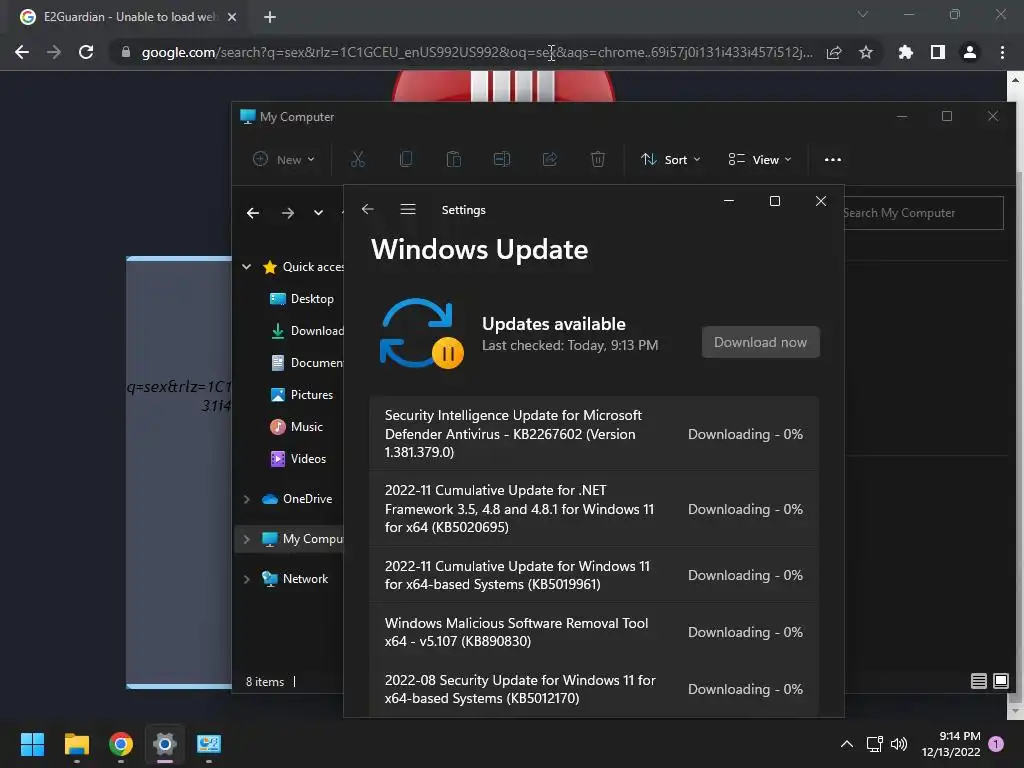The height and width of the screenshot is (768, 1024).
Task: Click the Share icon in My Computer toolbar
Action: (x=550, y=159)
